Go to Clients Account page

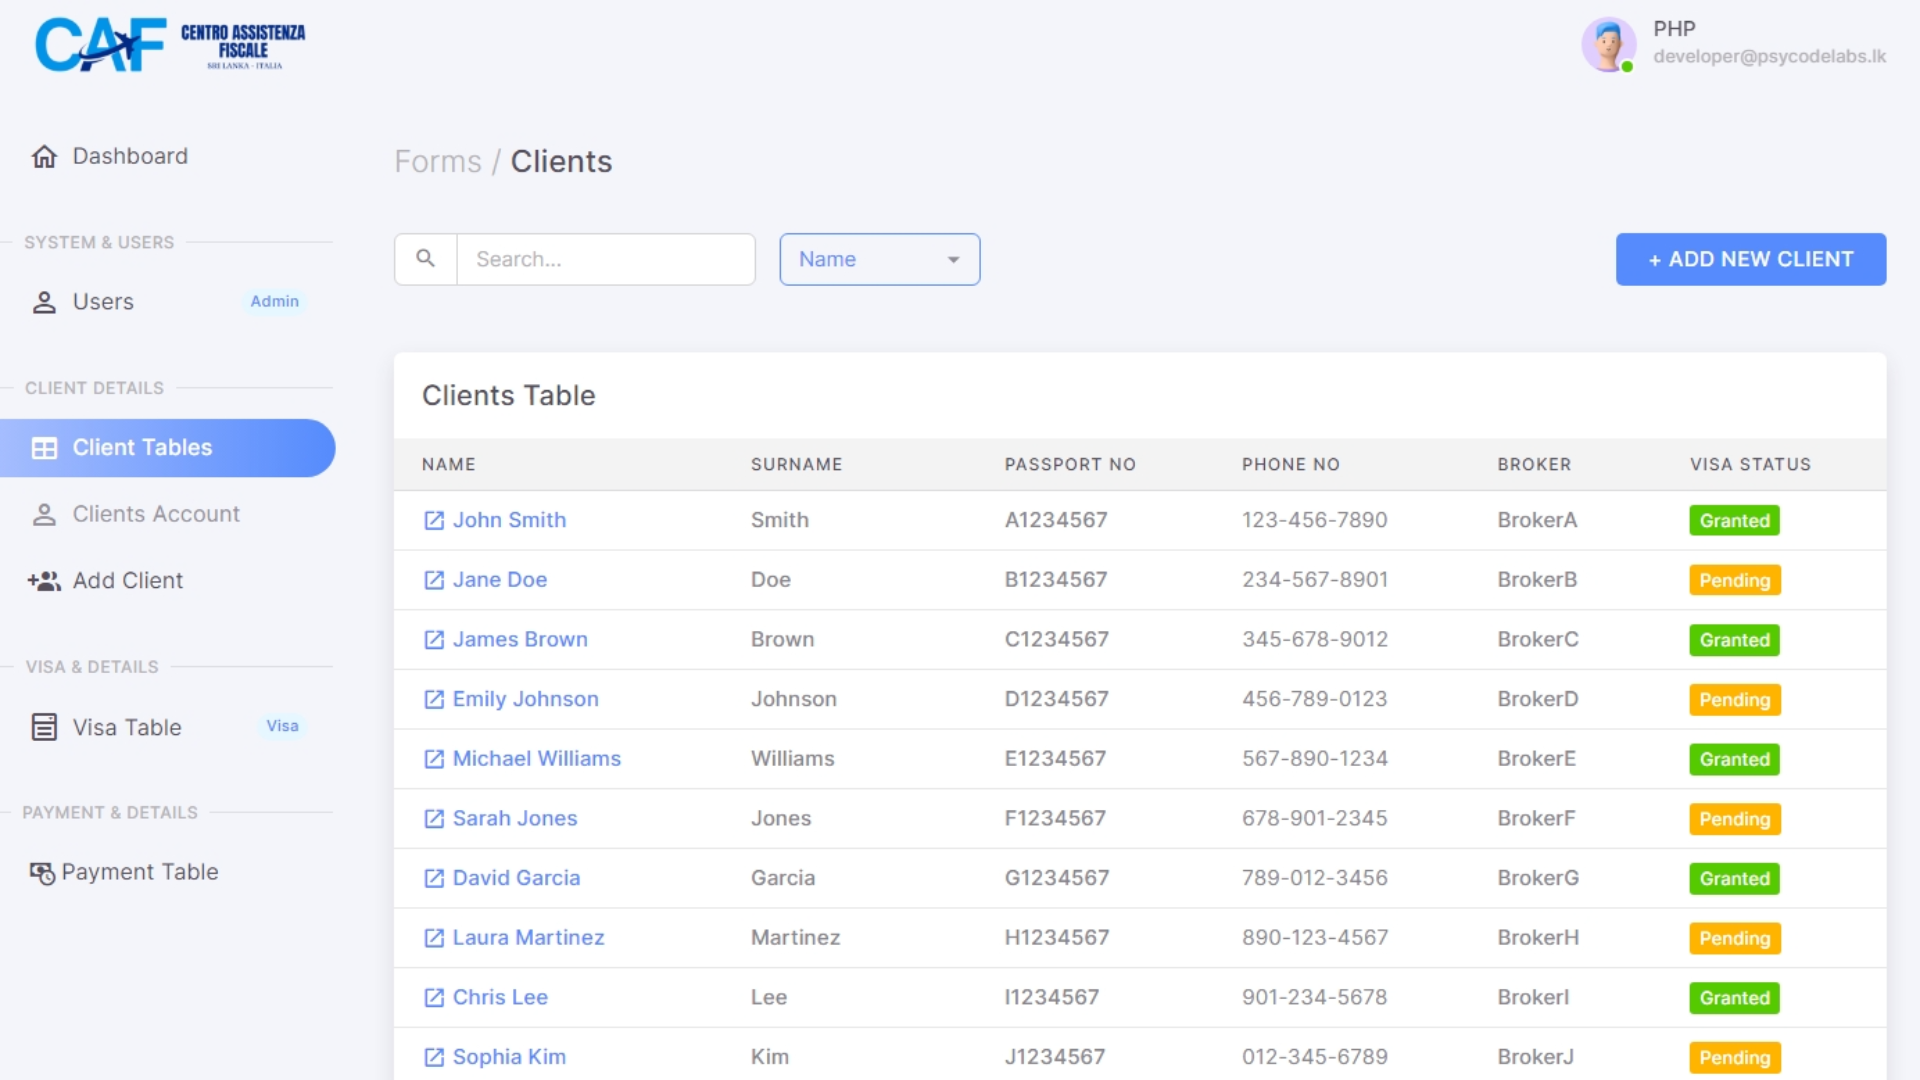pos(156,514)
